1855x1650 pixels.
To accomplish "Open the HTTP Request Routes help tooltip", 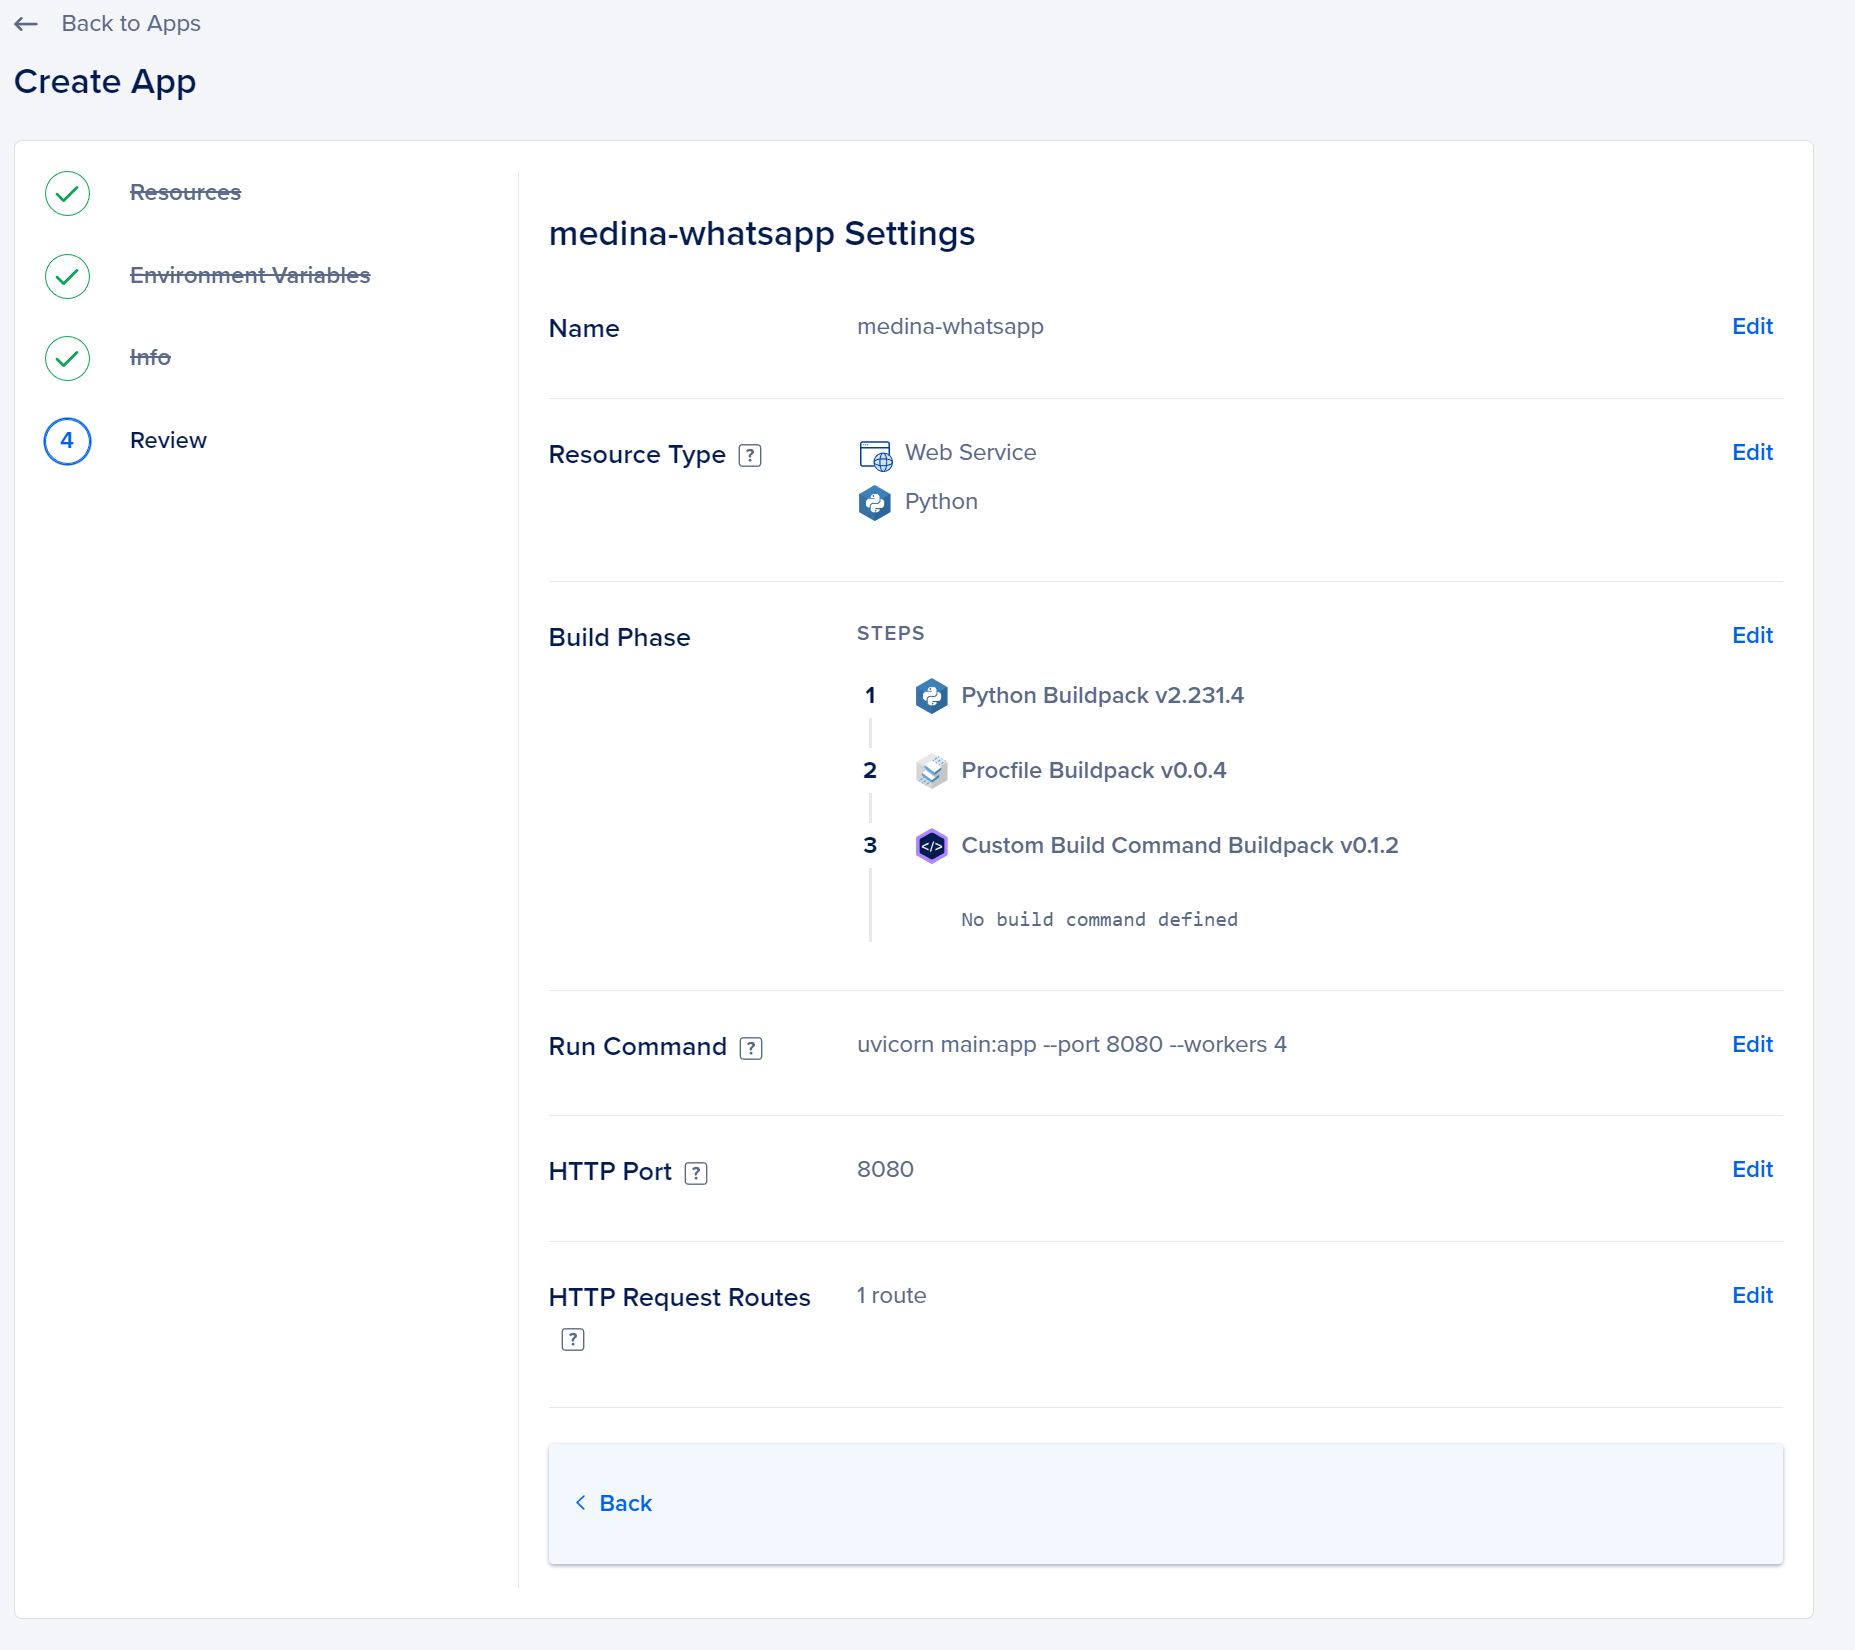I will click(x=572, y=1339).
